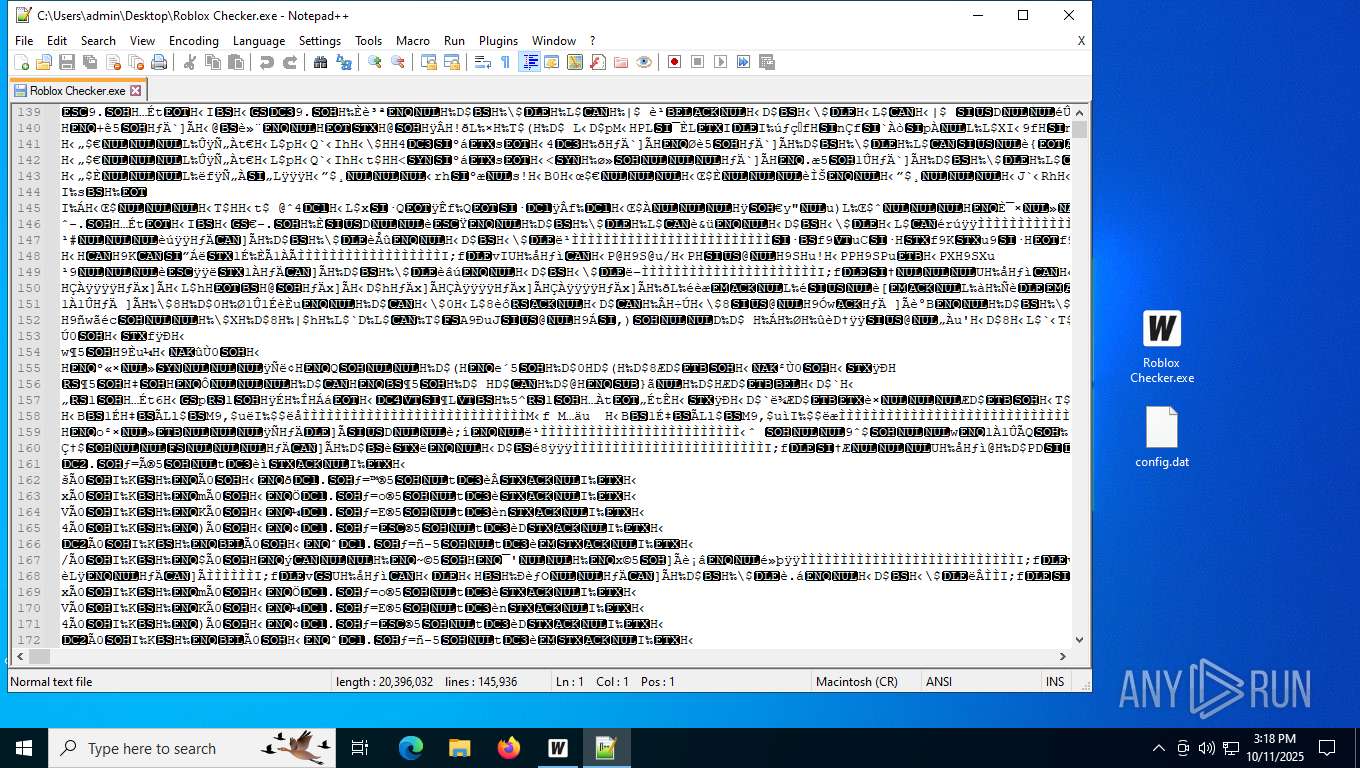Image resolution: width=1360 pixels, height=768 pixels.
Task: Show the Document Map panel icon
Action: [x=575, y=62]
